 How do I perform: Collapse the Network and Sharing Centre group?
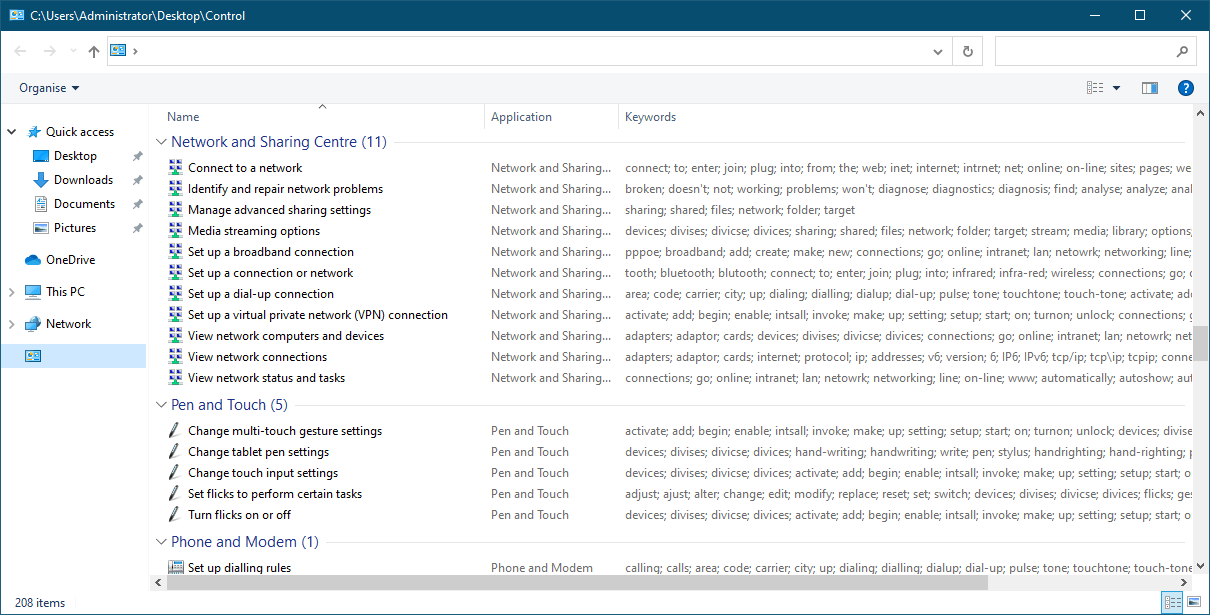(x=162, y=142)
